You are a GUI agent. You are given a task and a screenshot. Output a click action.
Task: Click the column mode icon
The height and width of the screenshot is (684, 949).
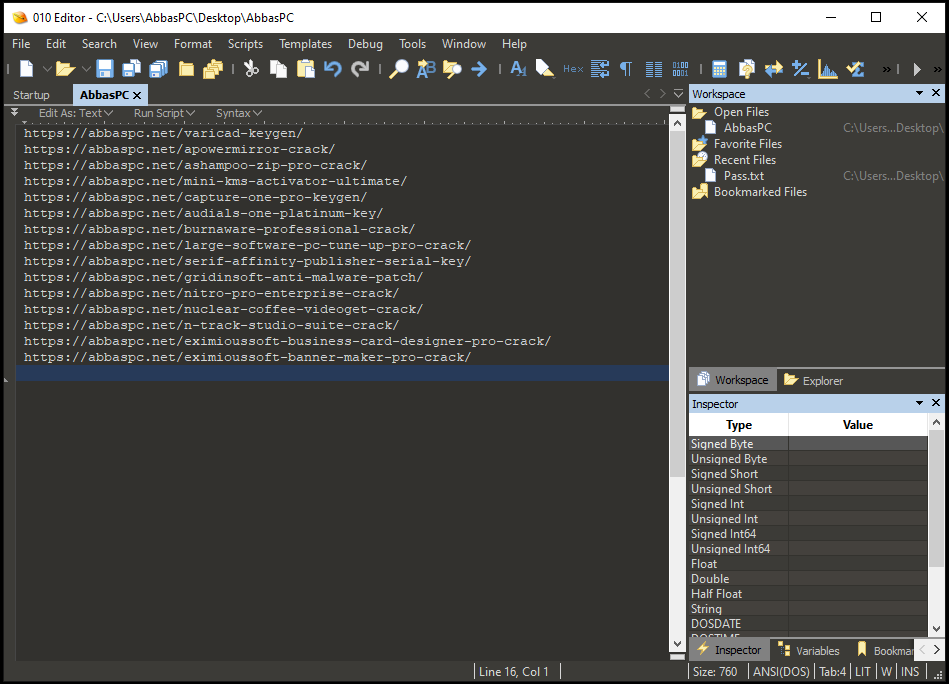click(654, 69)
